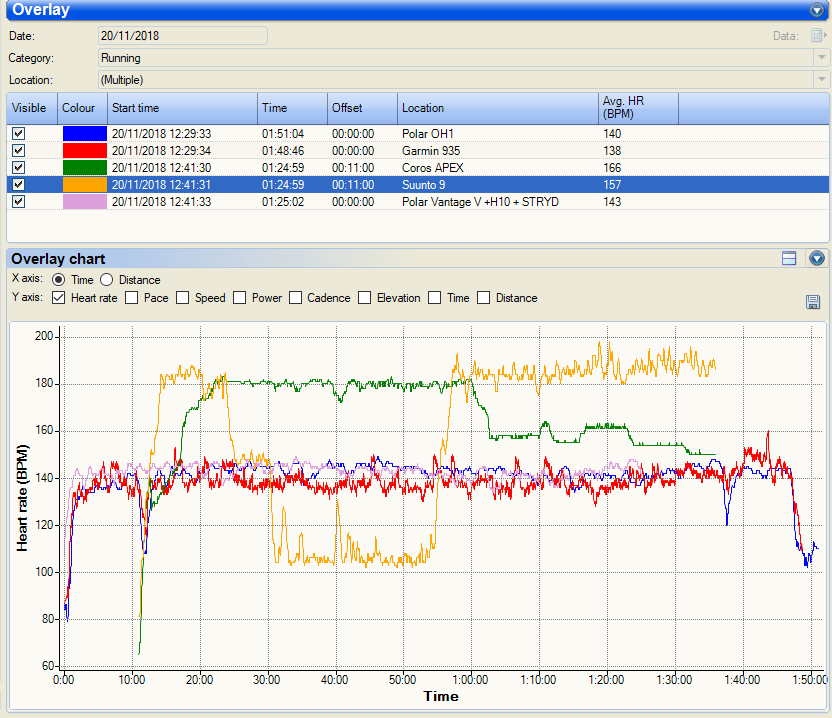Image resolution: width=832 pixels, height=718 pixels.
Task: Open the Location dropdown
Action: click(821, 80)
